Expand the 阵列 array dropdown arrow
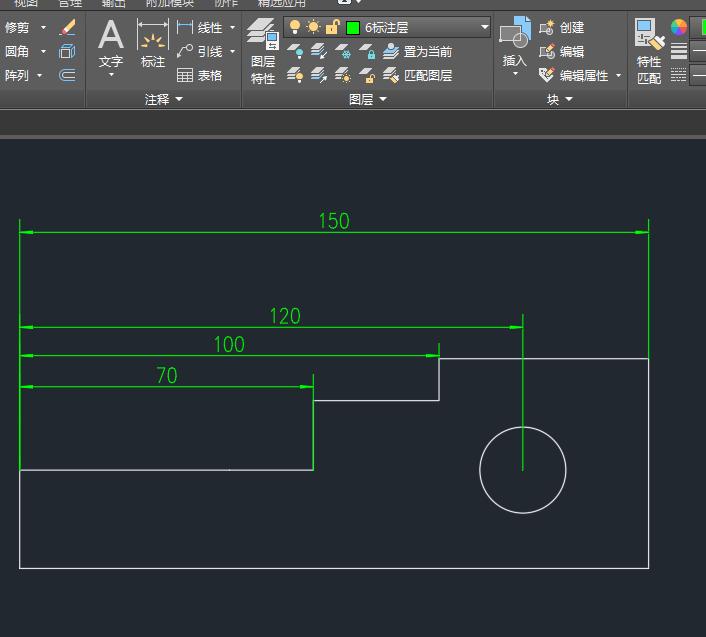Screen dimensions: 706x637 coord(40,75)
